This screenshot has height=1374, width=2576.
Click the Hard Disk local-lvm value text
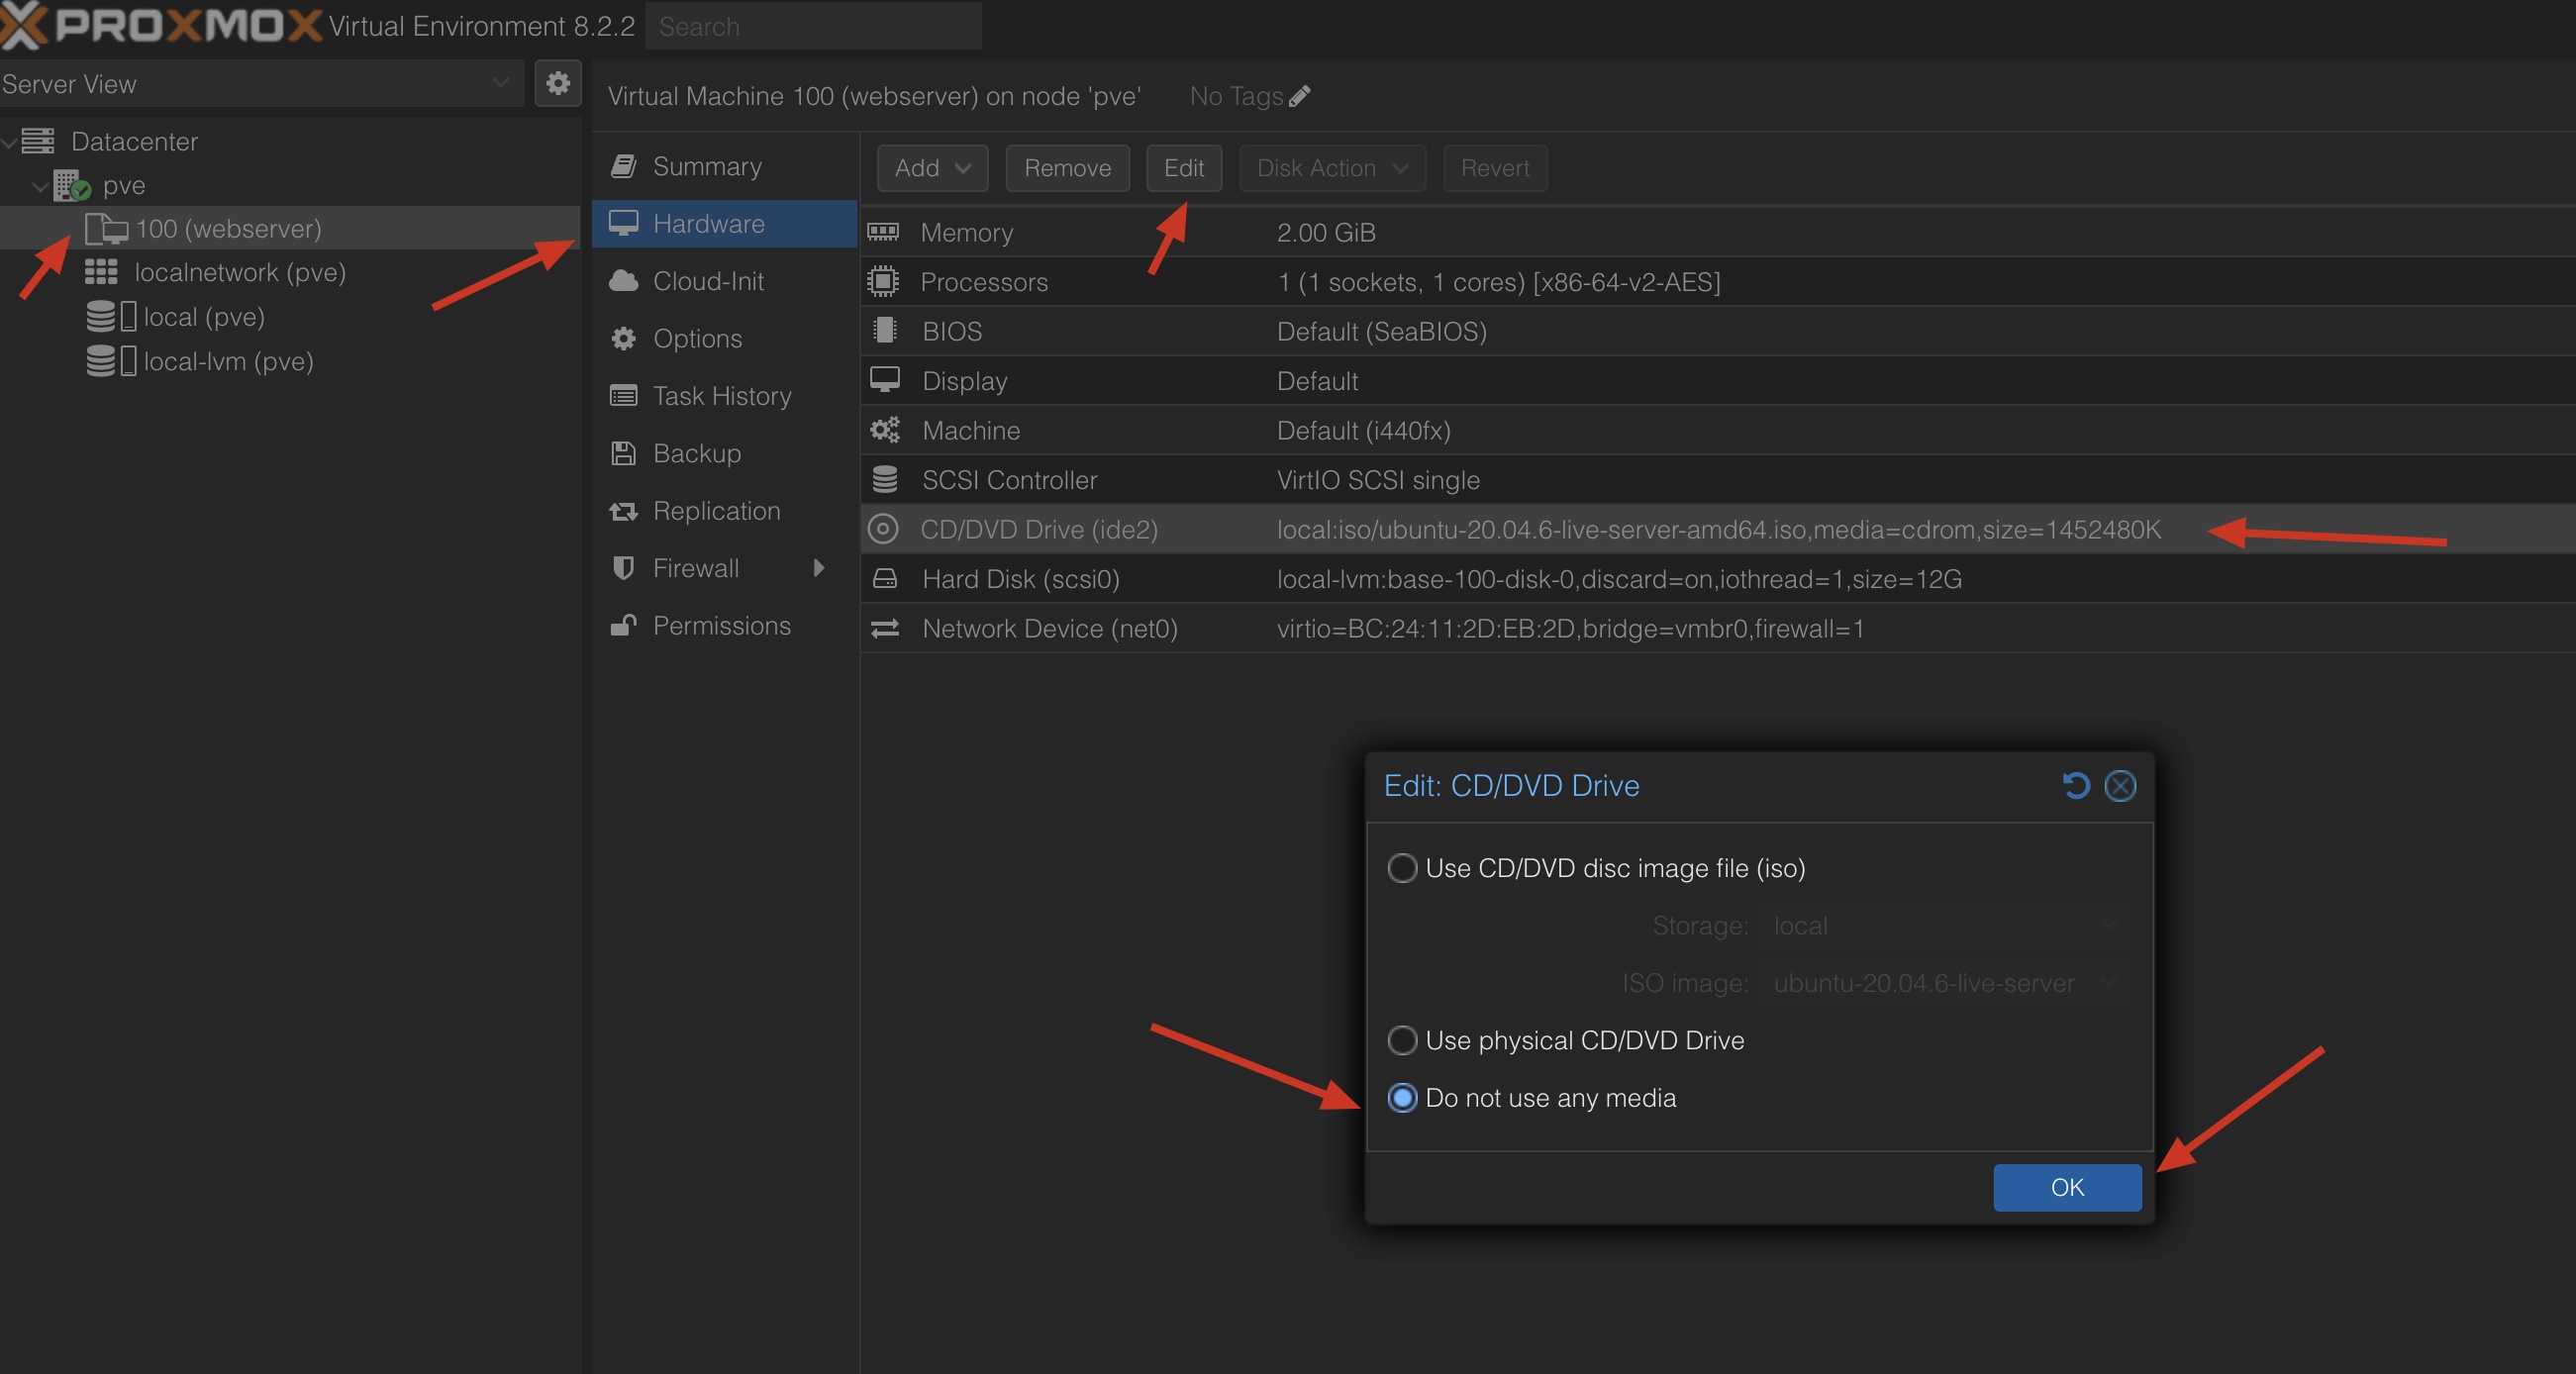point(1619,579)
